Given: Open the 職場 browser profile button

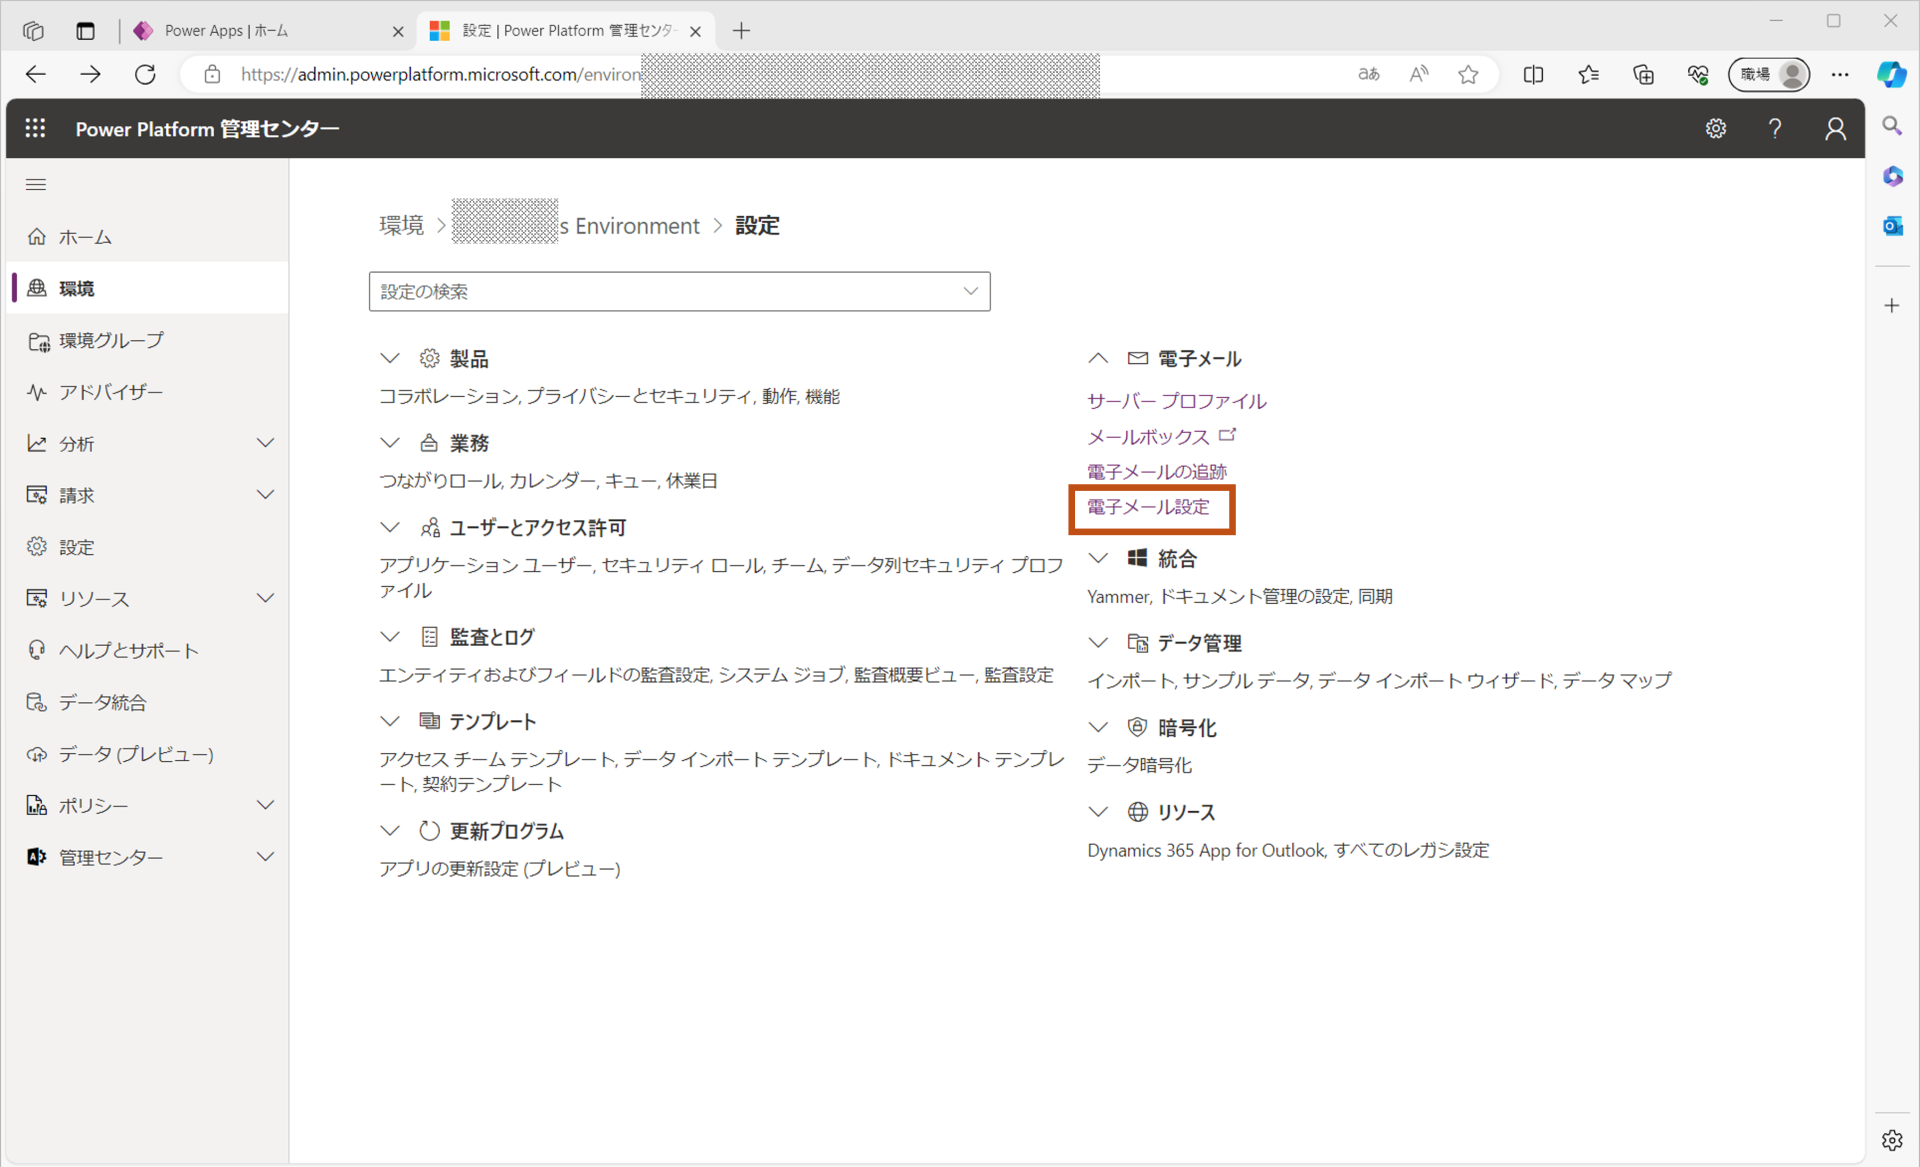Looking at the screenshot, I should point(1770,74).
